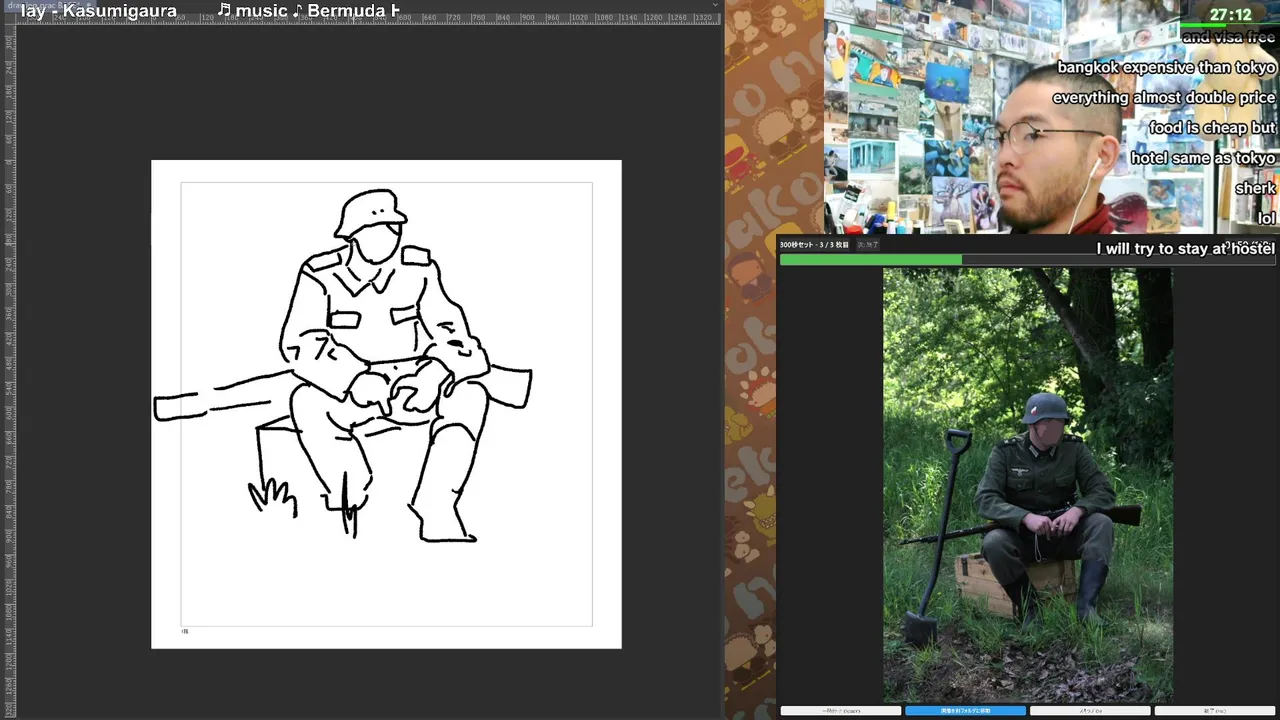Click the 'I will try to stay at hostel' caption

pyautogui.click(x=1185, y=248)
